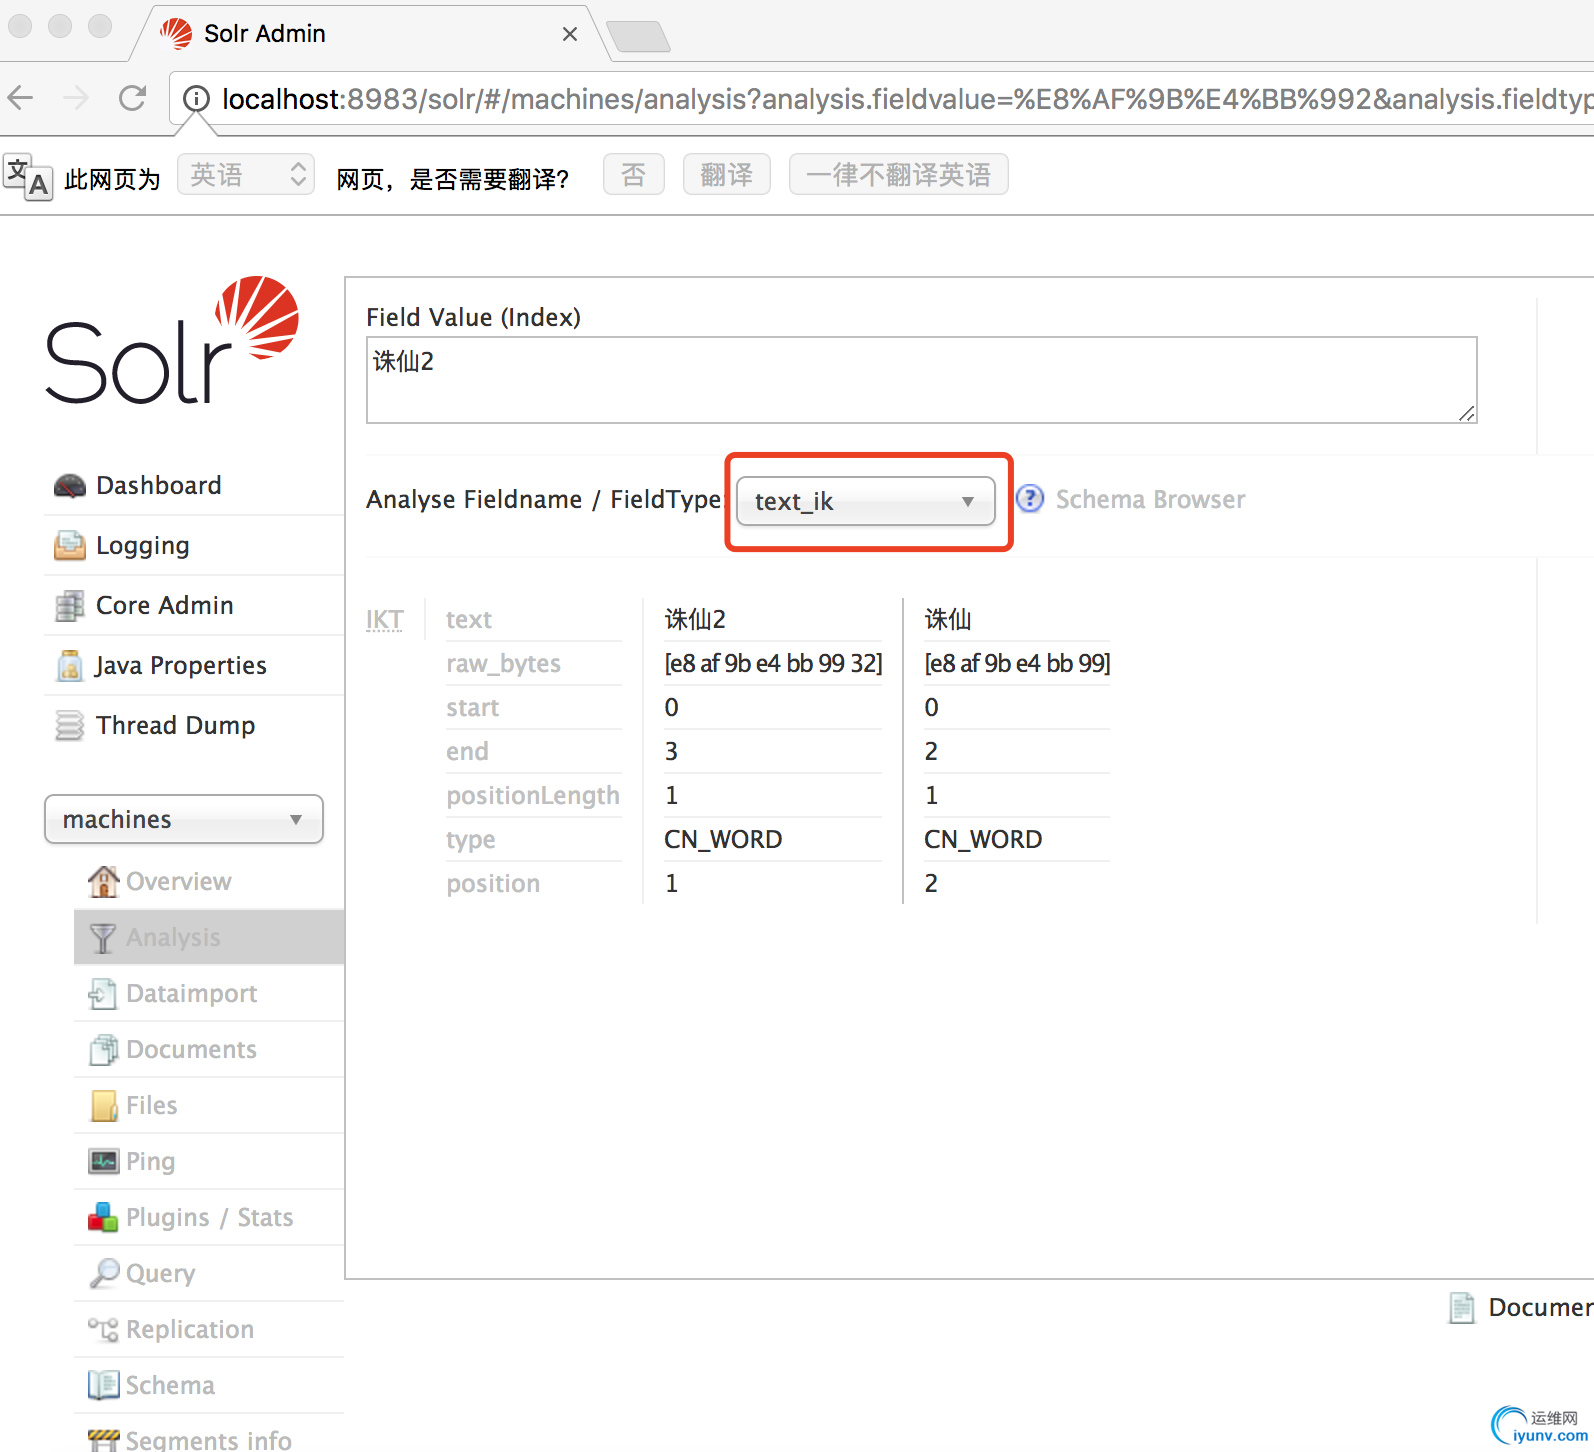Click the Dashboard gauge icon
The height and width of the screenshot is (1452, 1594).
point(70,486)
